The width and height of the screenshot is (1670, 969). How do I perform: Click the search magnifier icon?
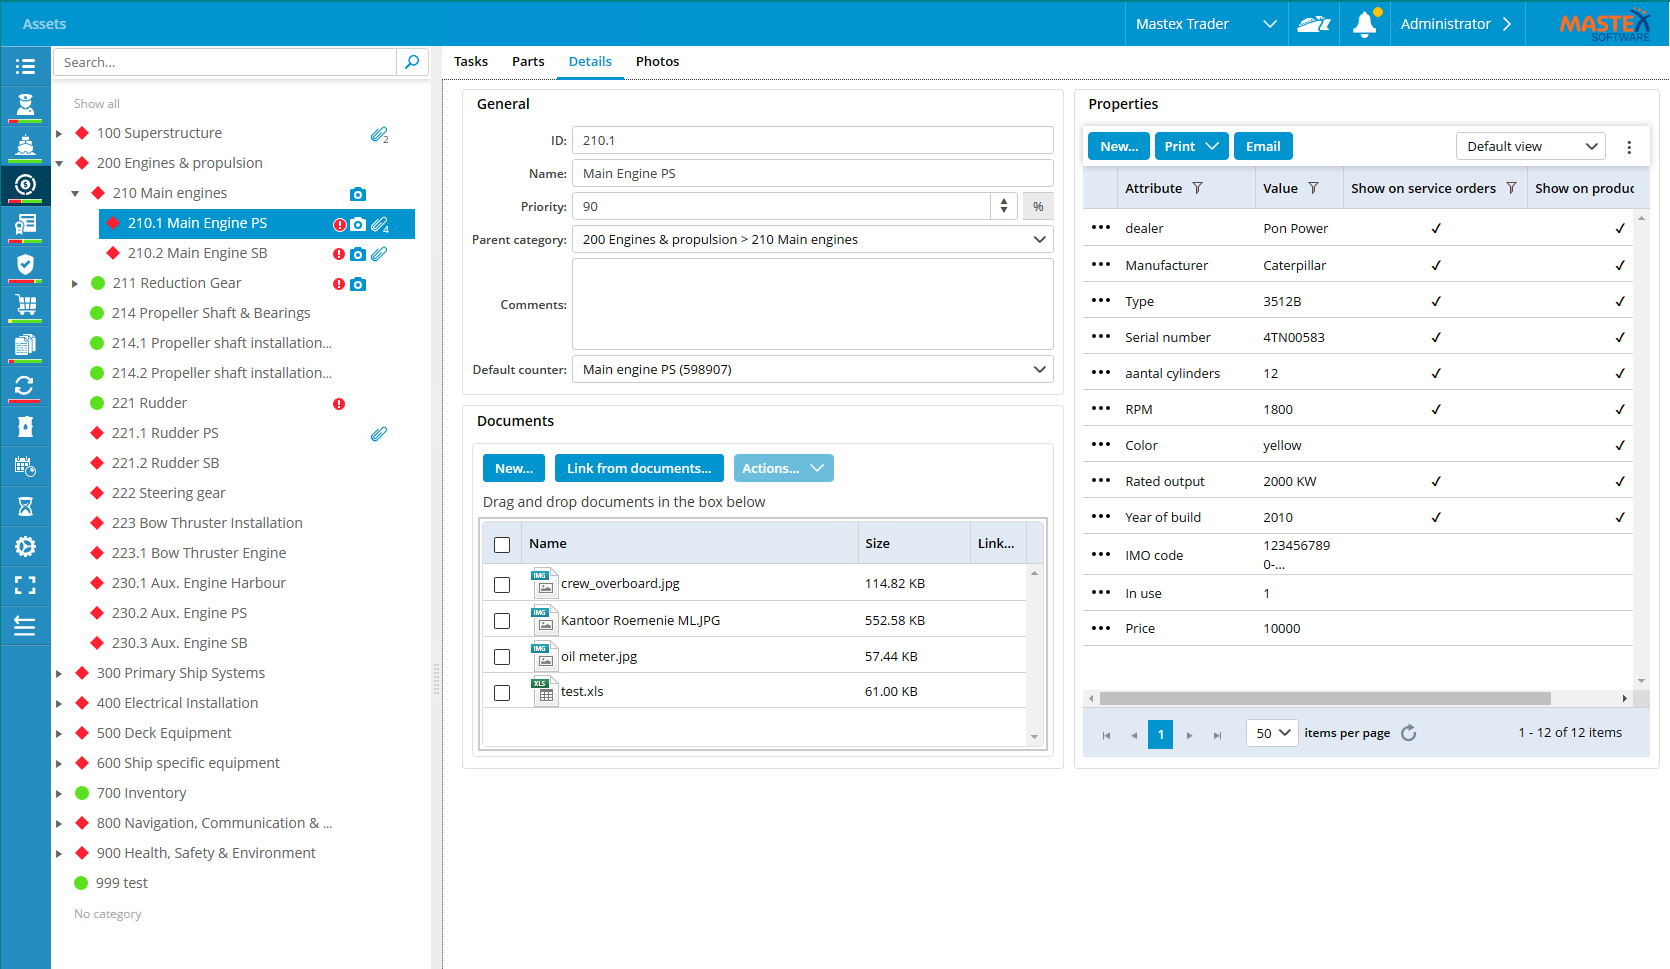pos(412,62)
